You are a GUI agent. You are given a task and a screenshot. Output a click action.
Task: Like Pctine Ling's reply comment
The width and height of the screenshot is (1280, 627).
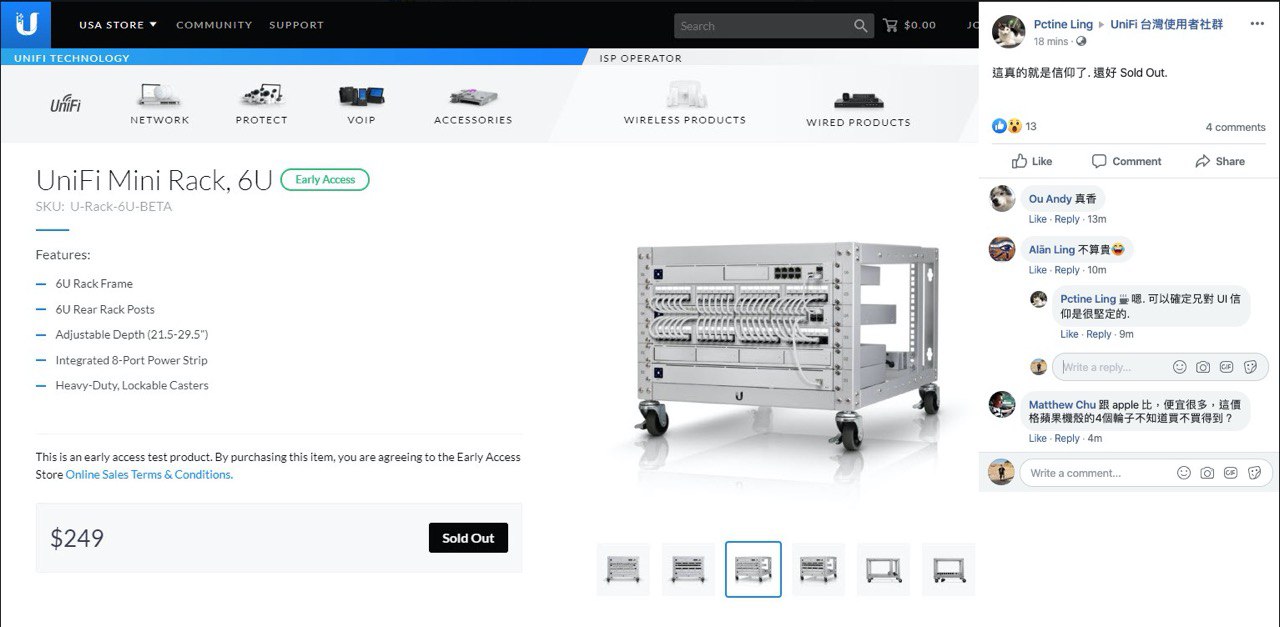pyautogui.click(x=1069, y=334)
